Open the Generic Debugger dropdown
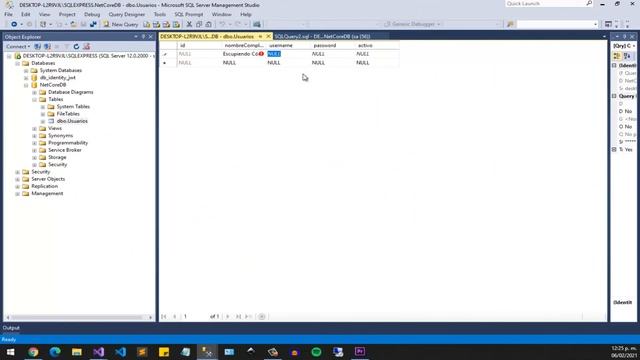Image resolution: width=640 pixels, height=360 pixels. click(413, 24)
